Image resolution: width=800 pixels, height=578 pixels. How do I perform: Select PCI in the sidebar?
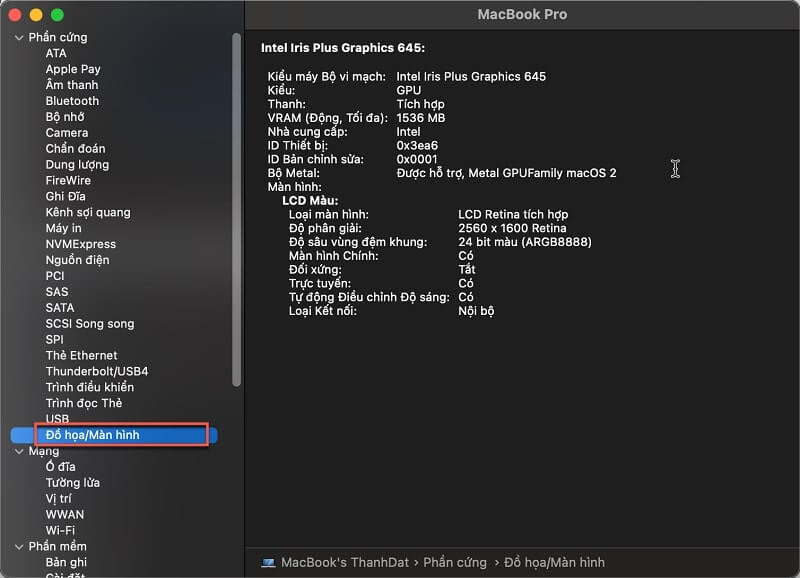click(x=55, y=276)
